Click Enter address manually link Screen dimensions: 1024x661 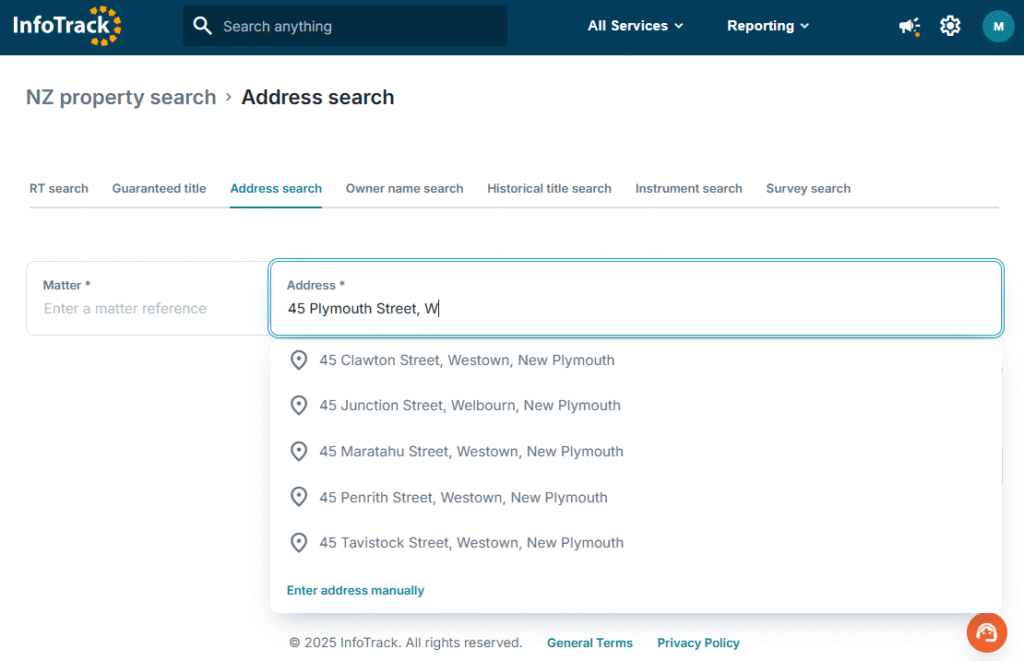click(355, 591)
